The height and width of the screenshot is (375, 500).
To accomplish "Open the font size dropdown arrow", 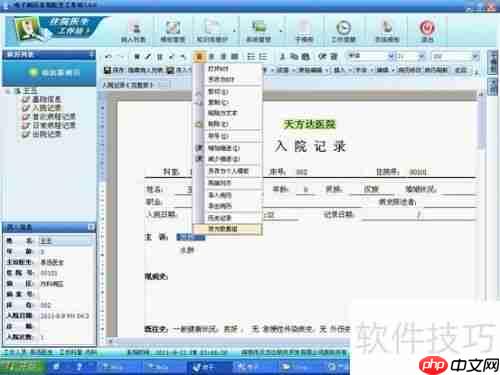I will coord(422,56).
